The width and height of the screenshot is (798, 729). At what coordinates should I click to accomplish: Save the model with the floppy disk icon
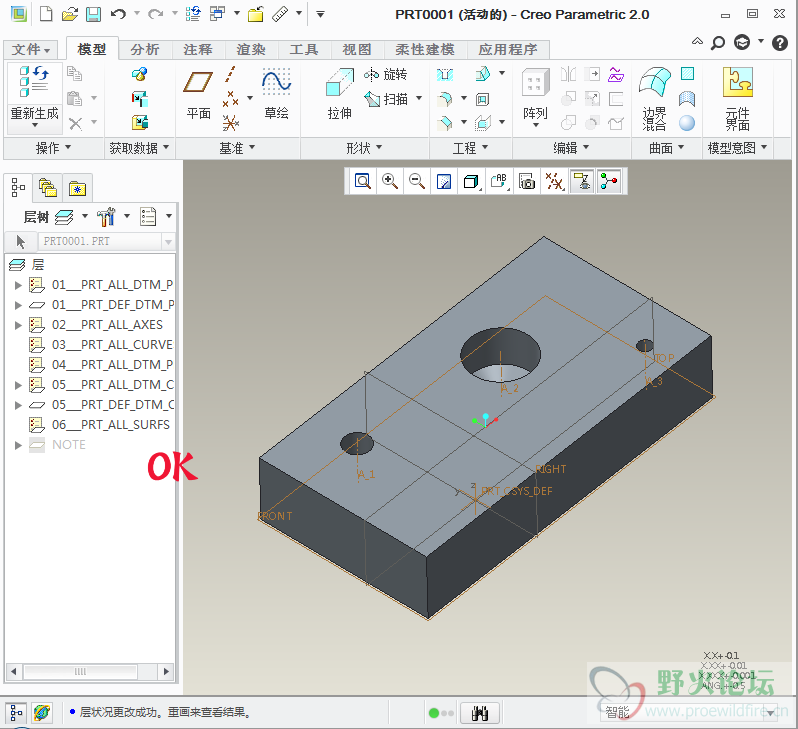coord(93,14)
